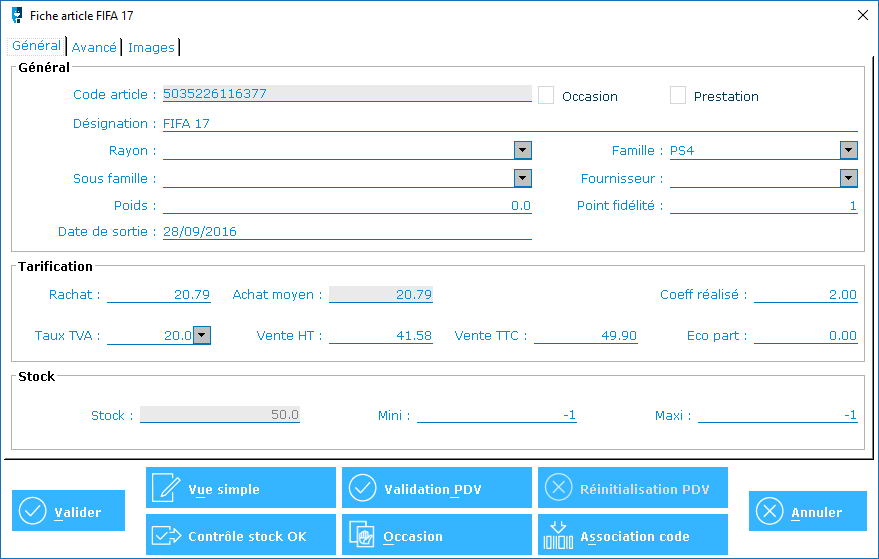Click the Vente HT field
The width and height of the screenshot is (879, 559).
(x=381, y=335)
